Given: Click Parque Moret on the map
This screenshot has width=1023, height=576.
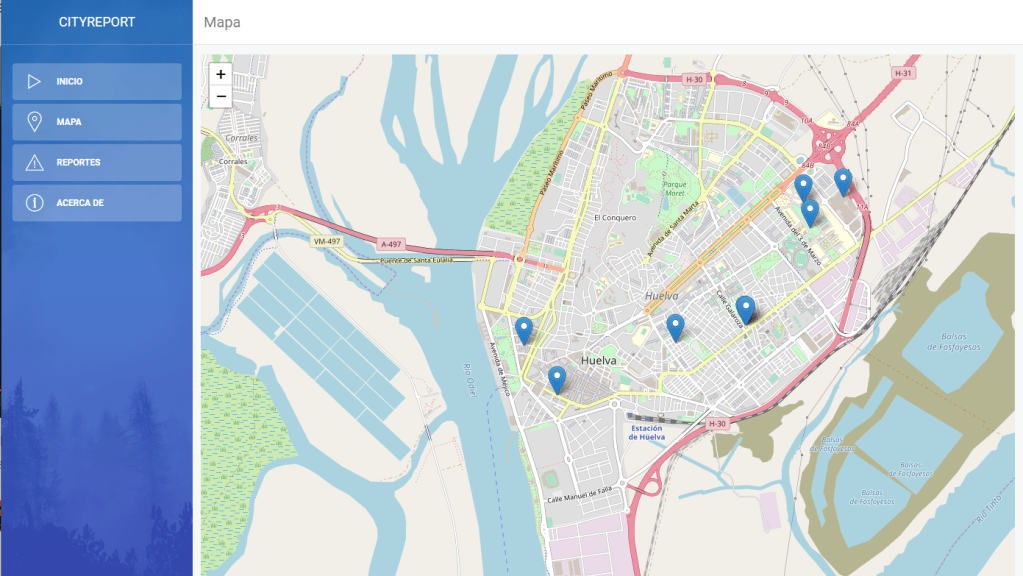Looking at the screenshot, I should coord(677,187).
